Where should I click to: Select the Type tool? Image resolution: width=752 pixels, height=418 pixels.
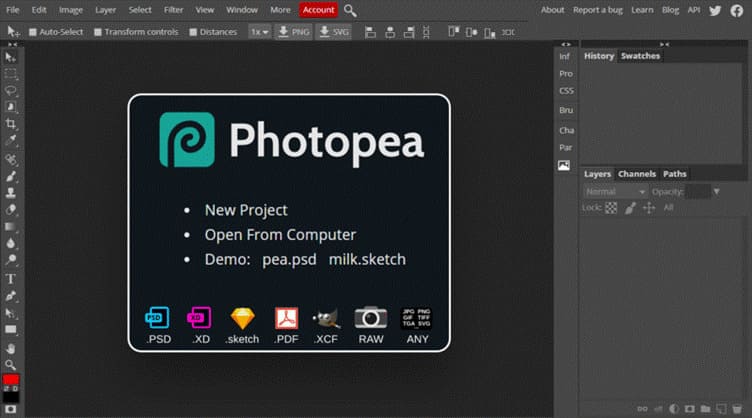[11, 278]
